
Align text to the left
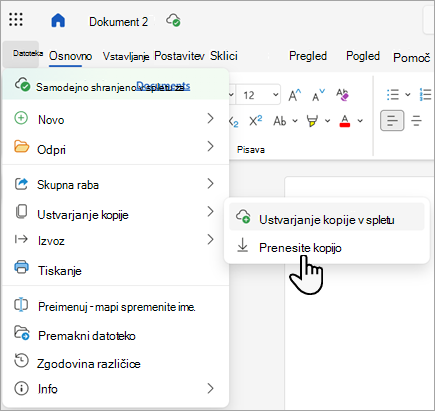pos(392,120)
